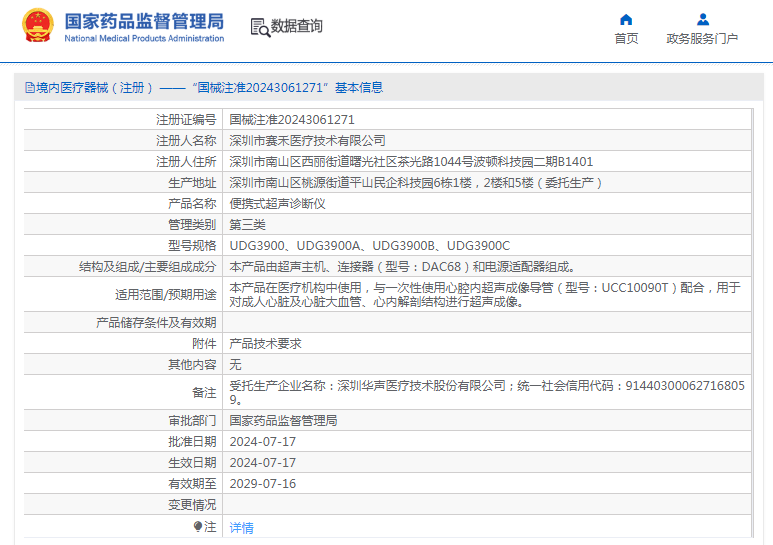Click the 审批部门 row label
The image size is (773, 545).
tap(192, 420)
